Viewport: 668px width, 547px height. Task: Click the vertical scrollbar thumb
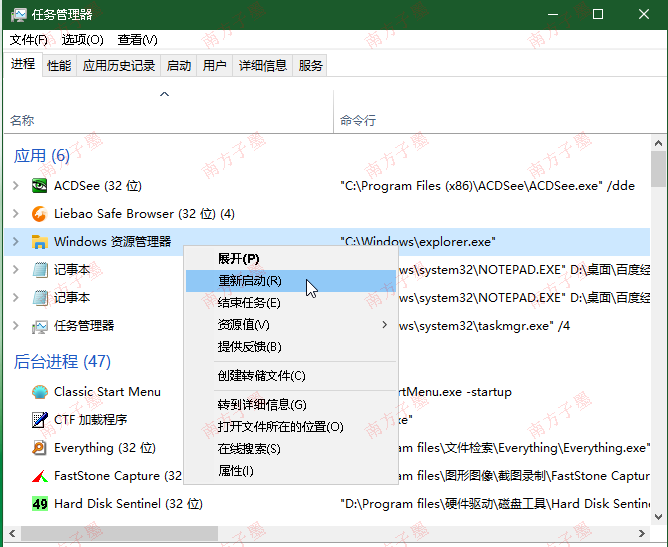[x=659, y=169]
